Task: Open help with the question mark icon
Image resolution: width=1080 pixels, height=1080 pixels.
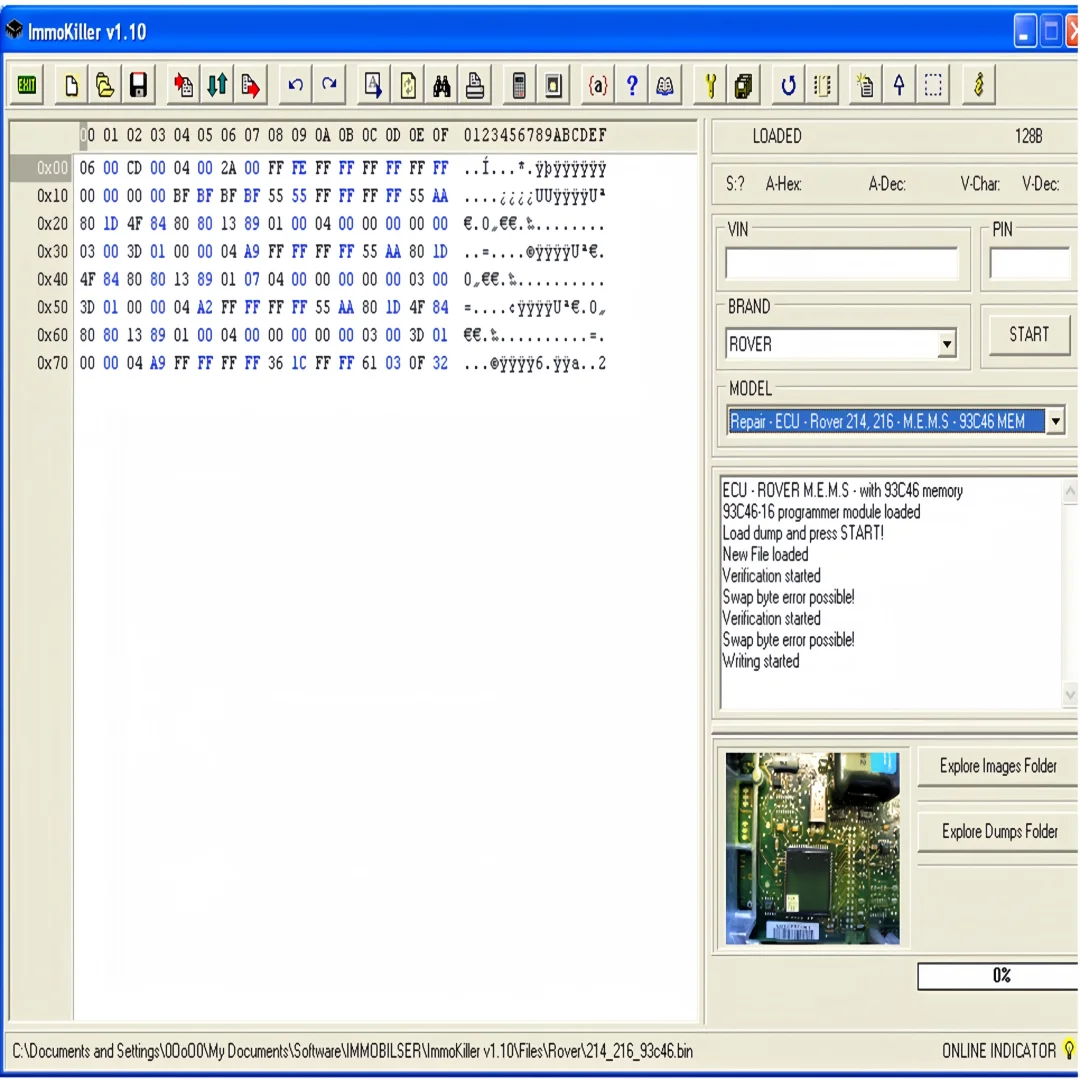Action: tap(631, 85)
